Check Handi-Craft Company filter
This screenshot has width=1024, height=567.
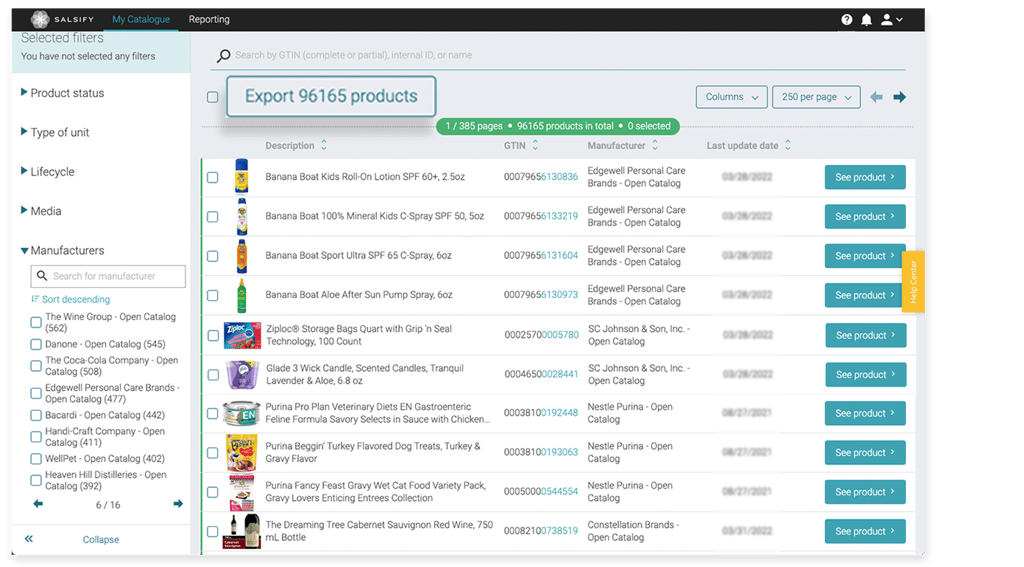pos(36,437)
